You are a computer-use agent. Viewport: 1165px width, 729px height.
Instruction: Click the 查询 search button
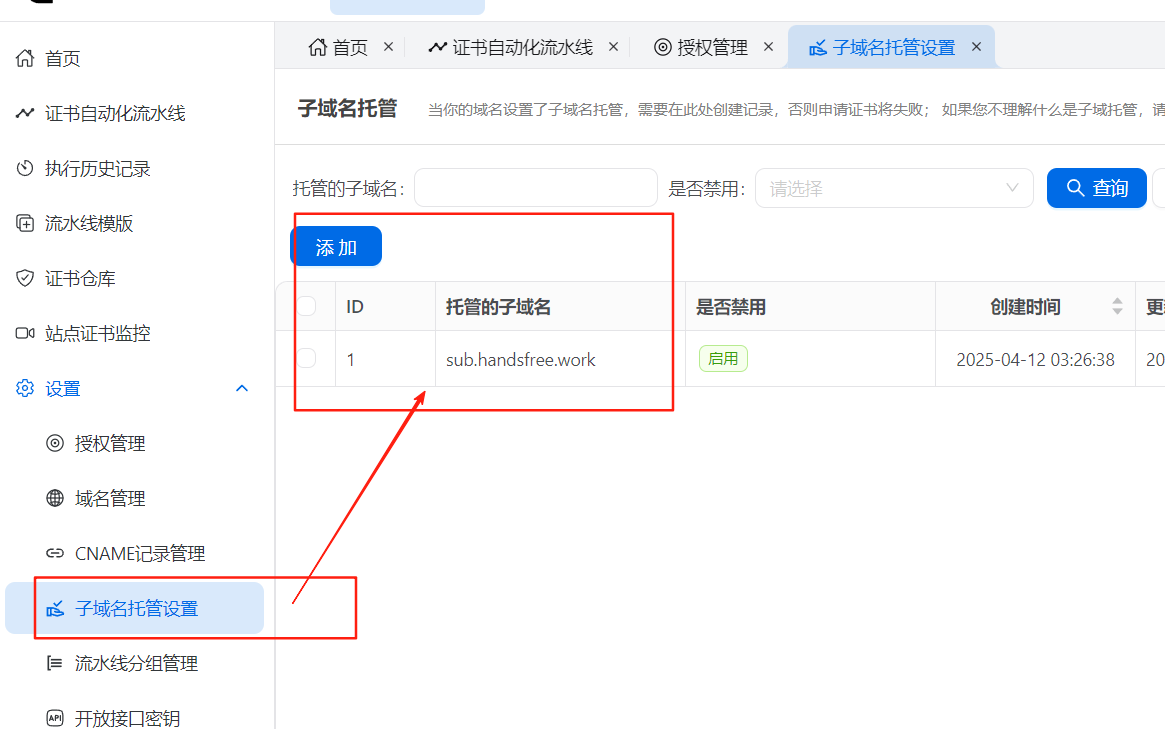click(x=1096, y=188)
